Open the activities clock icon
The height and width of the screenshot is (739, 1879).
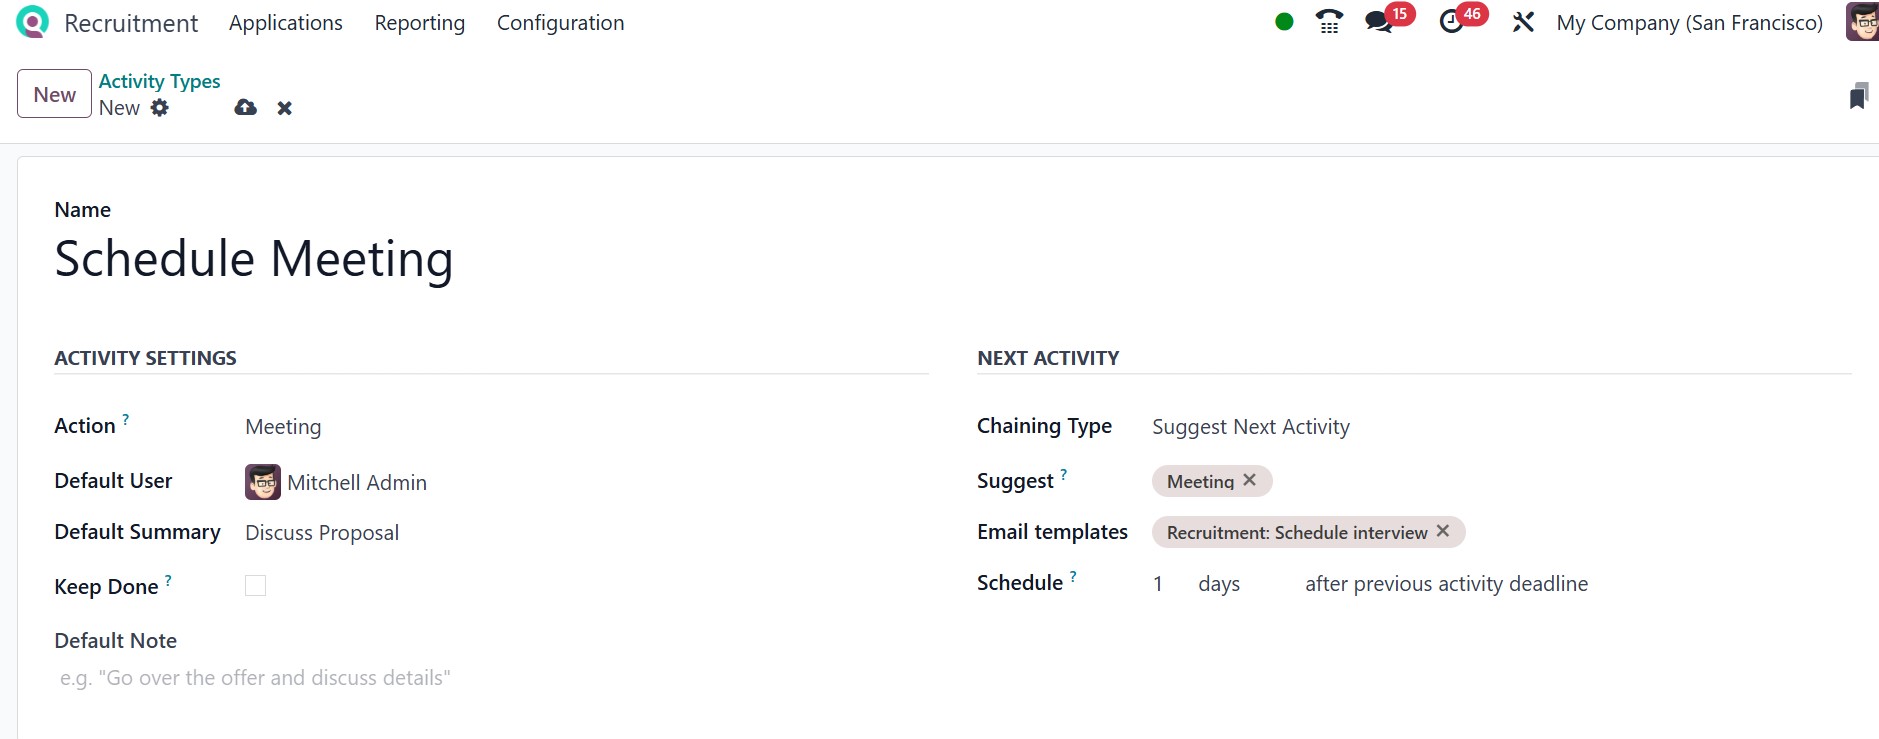1451,22
